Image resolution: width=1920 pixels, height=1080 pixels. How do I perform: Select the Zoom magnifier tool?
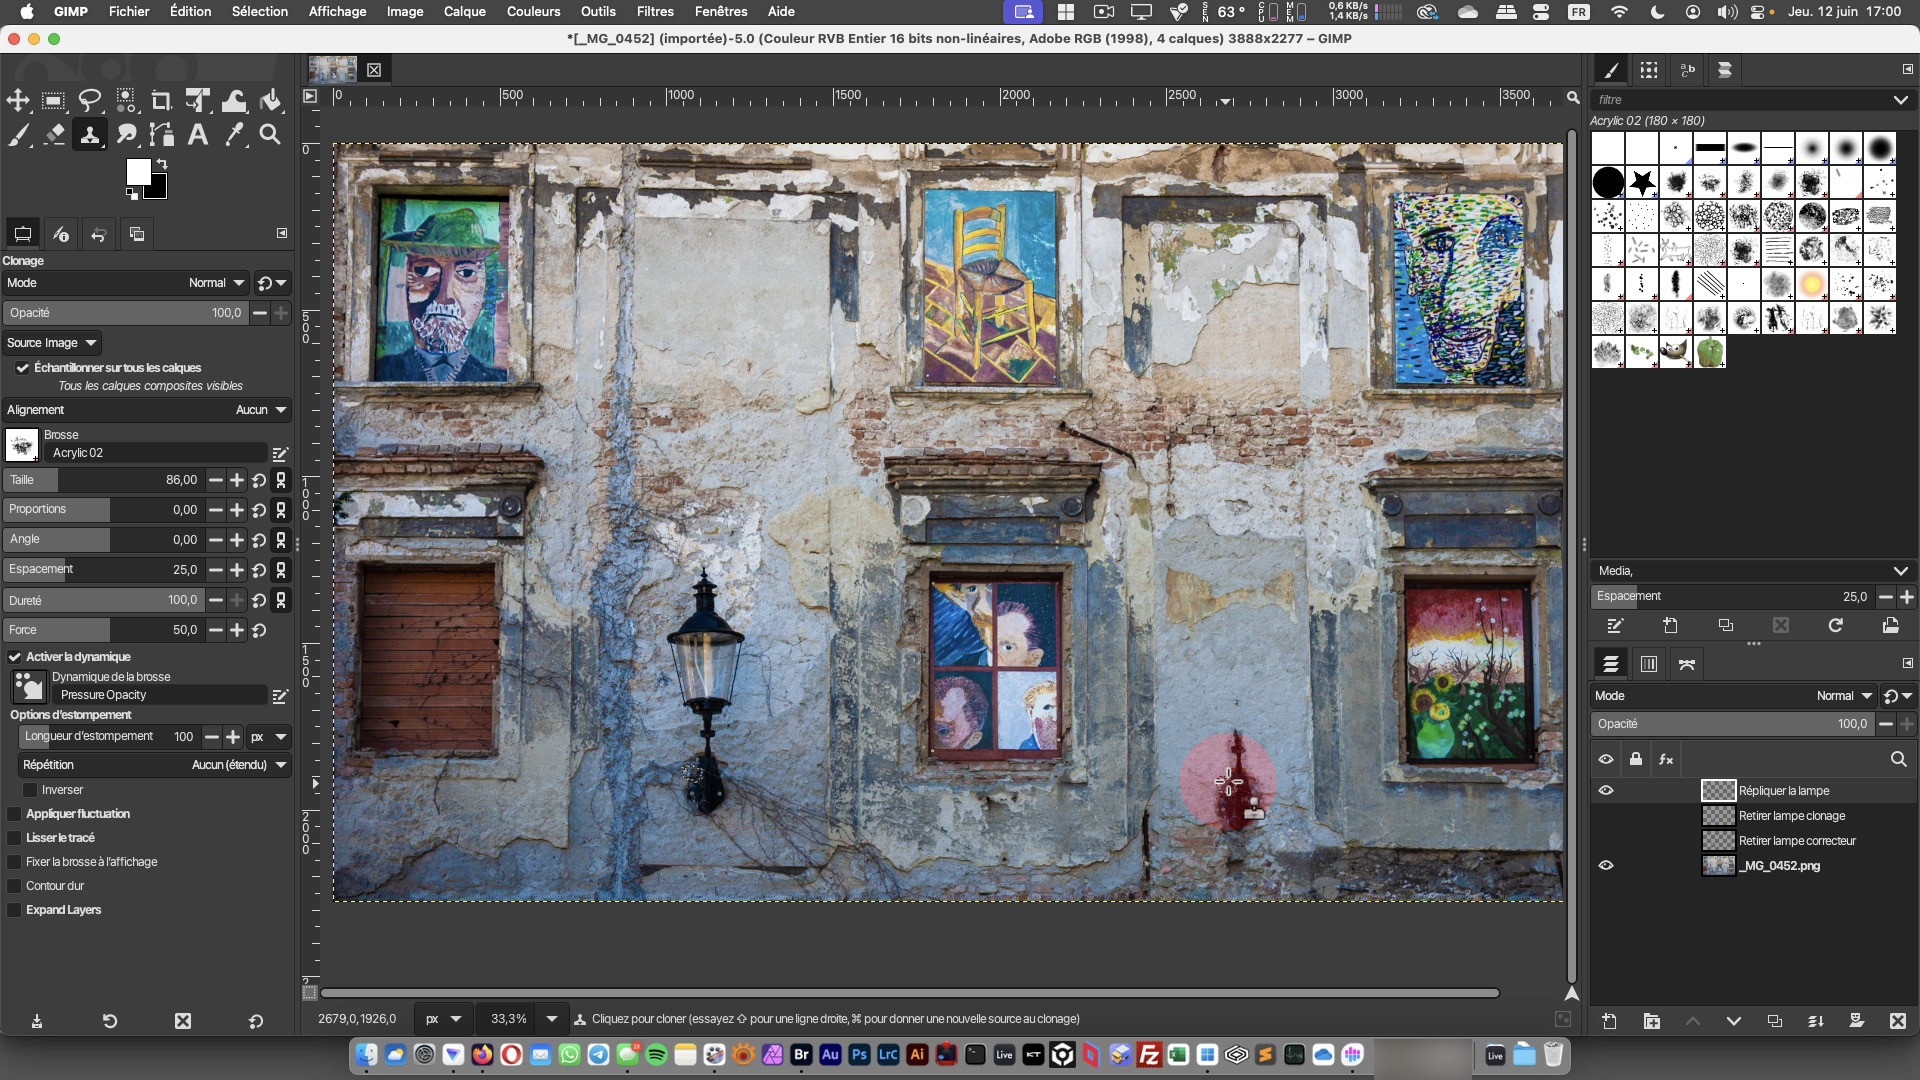click(x=270, y=135)
